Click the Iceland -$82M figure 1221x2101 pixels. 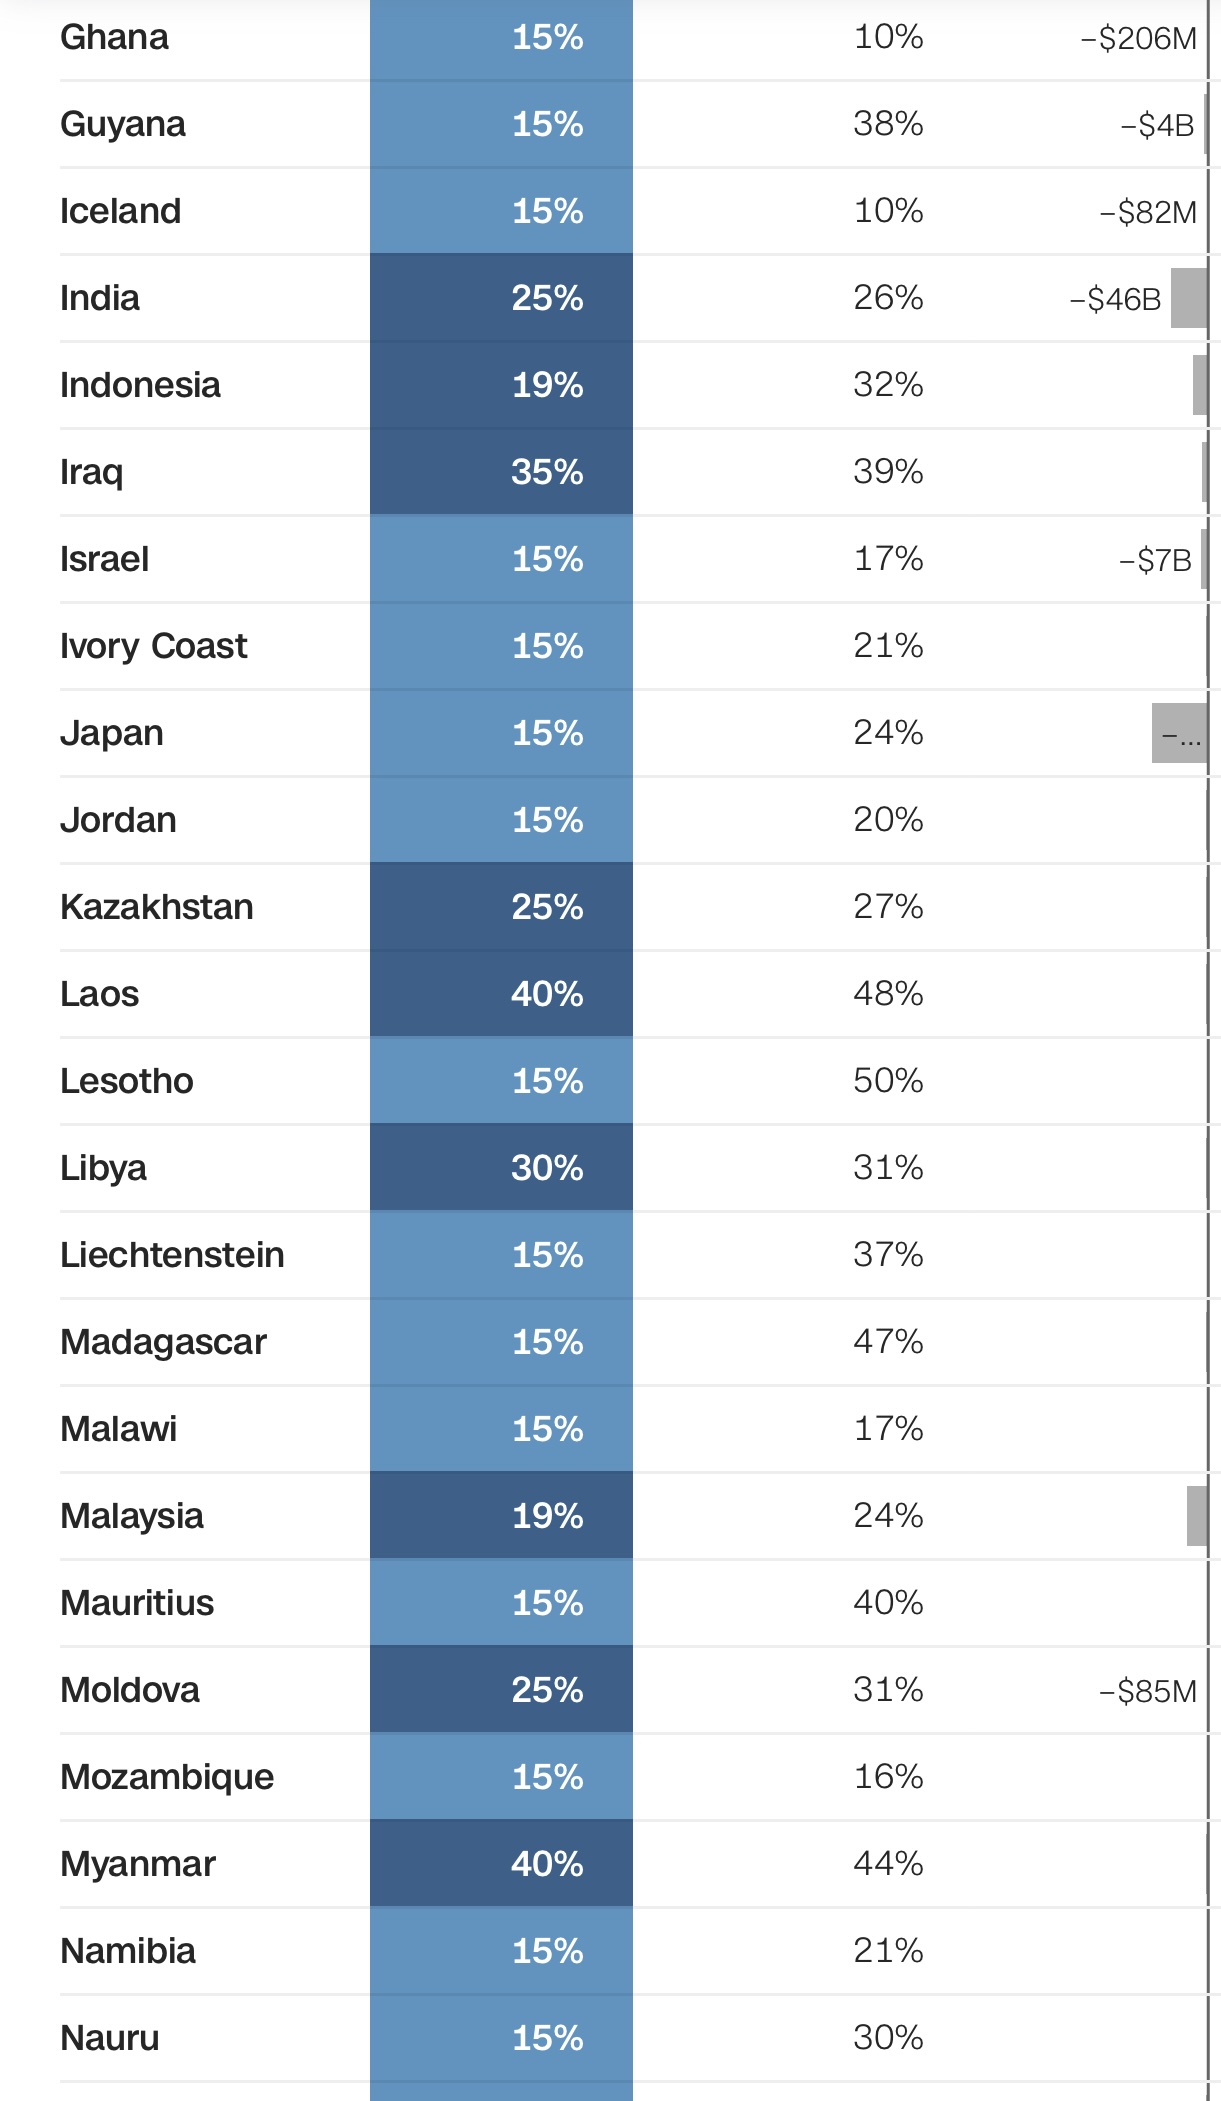click(x=1148, y=212)
